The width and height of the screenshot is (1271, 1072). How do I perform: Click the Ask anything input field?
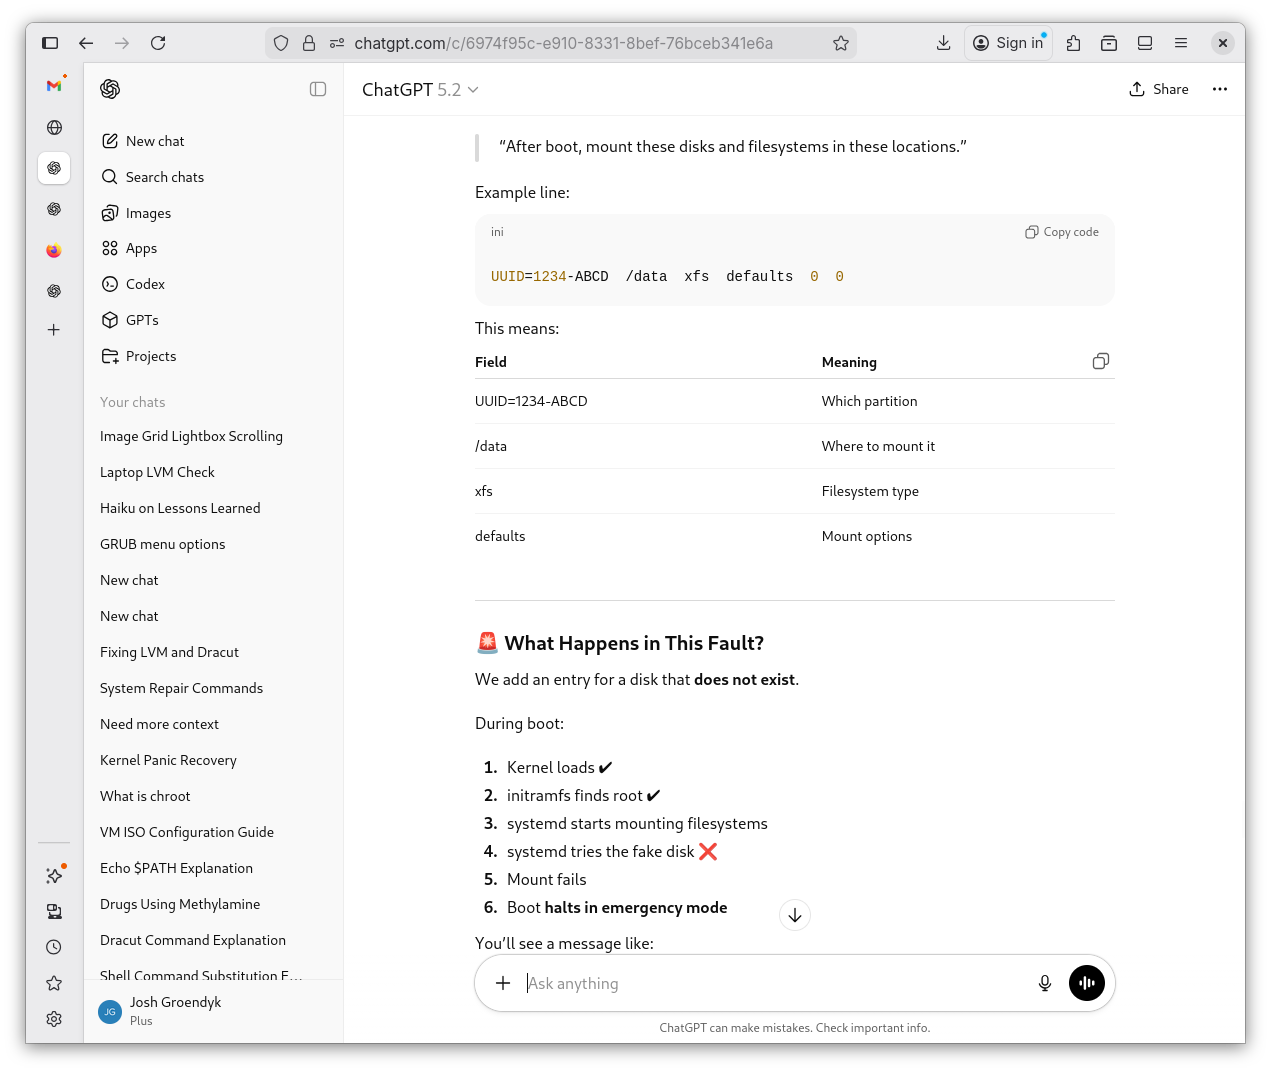click(x=770, y=983)
